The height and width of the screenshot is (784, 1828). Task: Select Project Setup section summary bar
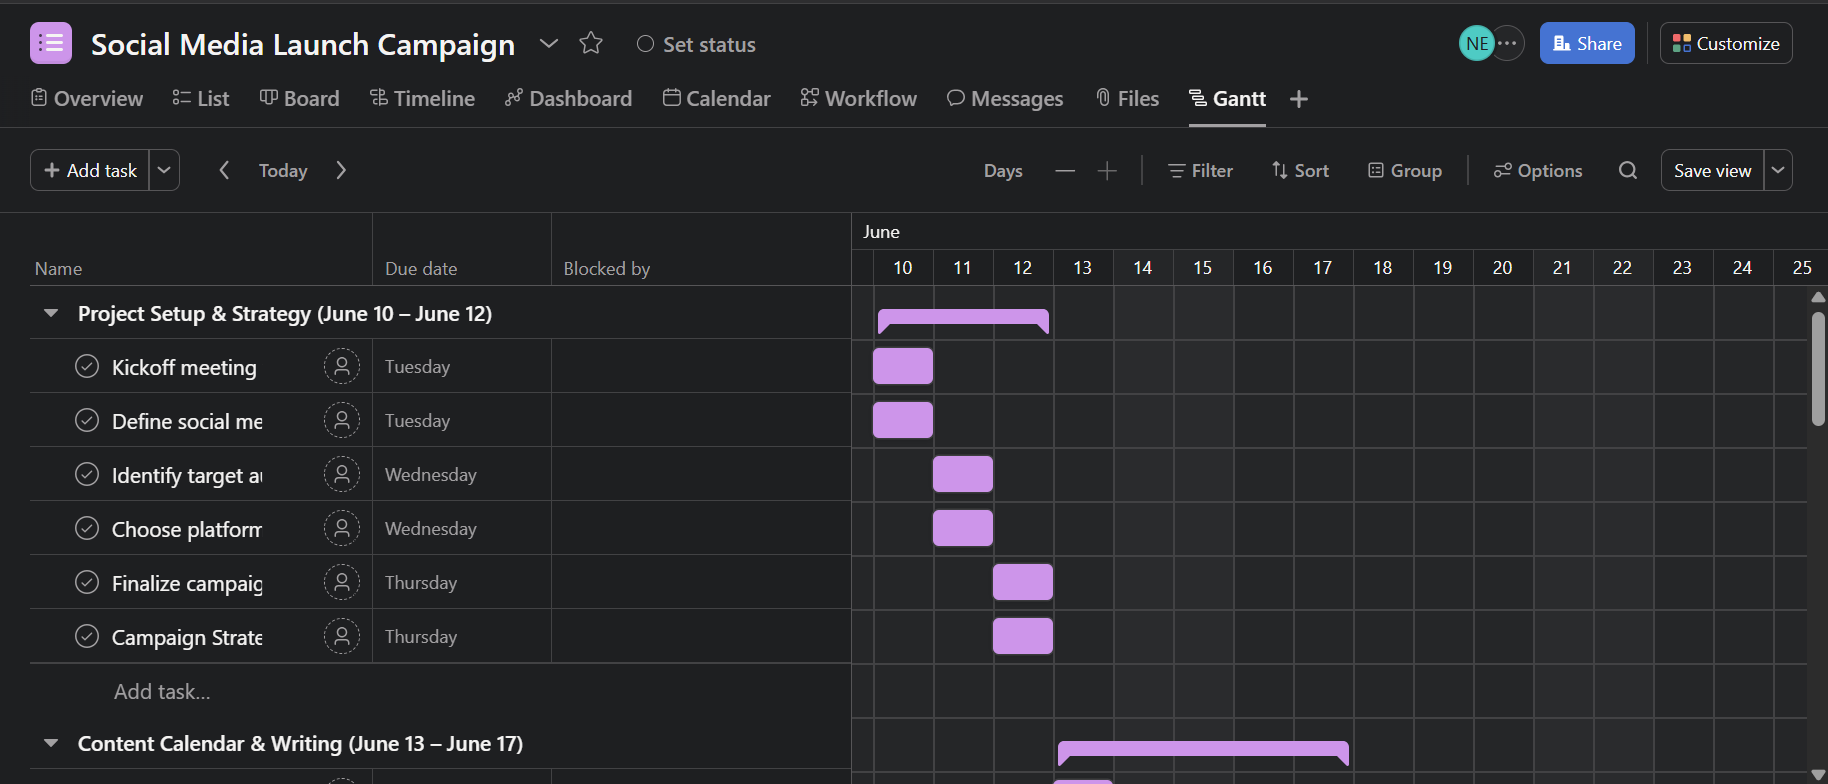click(963, 319)
